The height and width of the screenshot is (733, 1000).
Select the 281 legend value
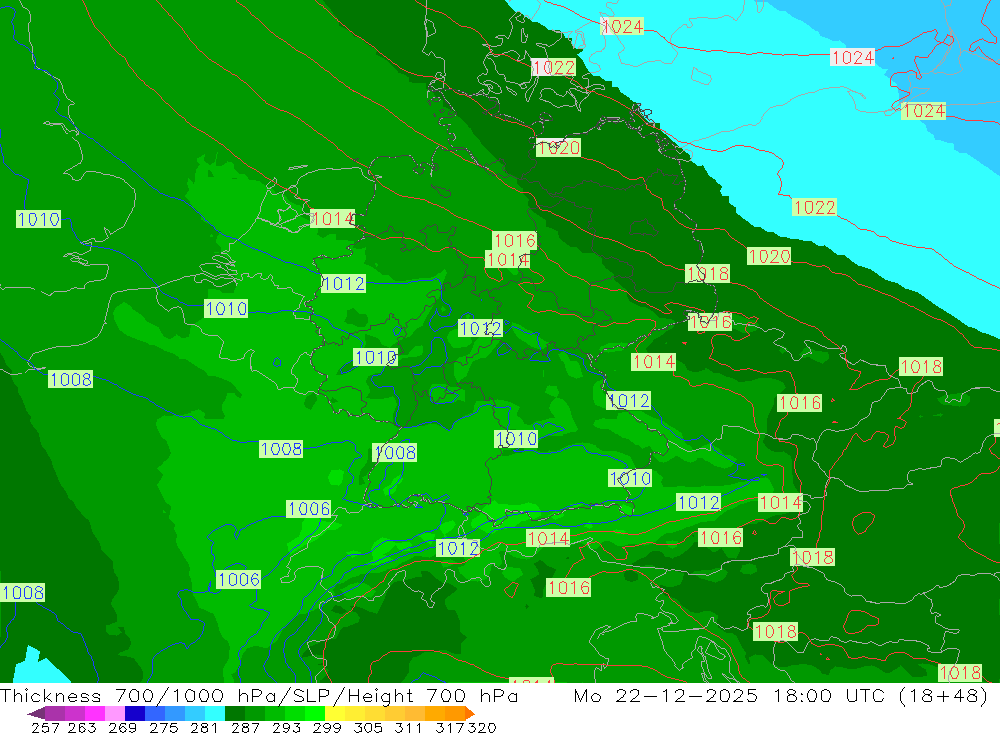[x=202, y=727]
